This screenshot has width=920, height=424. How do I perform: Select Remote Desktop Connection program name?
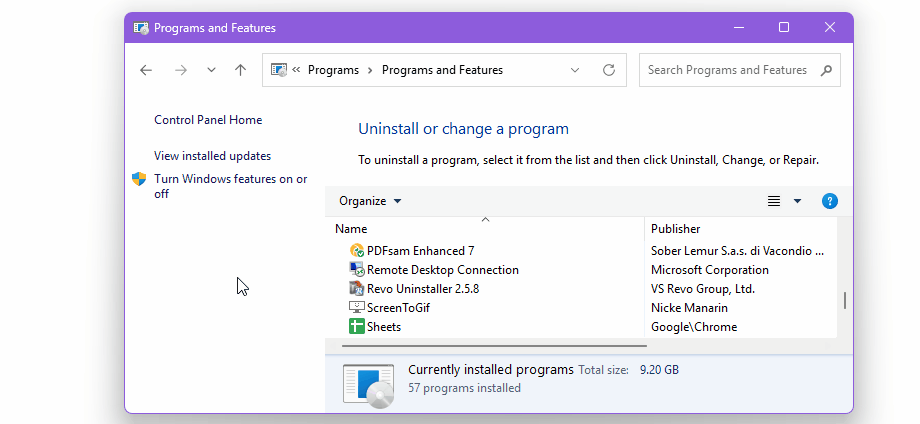click(443, 270)
